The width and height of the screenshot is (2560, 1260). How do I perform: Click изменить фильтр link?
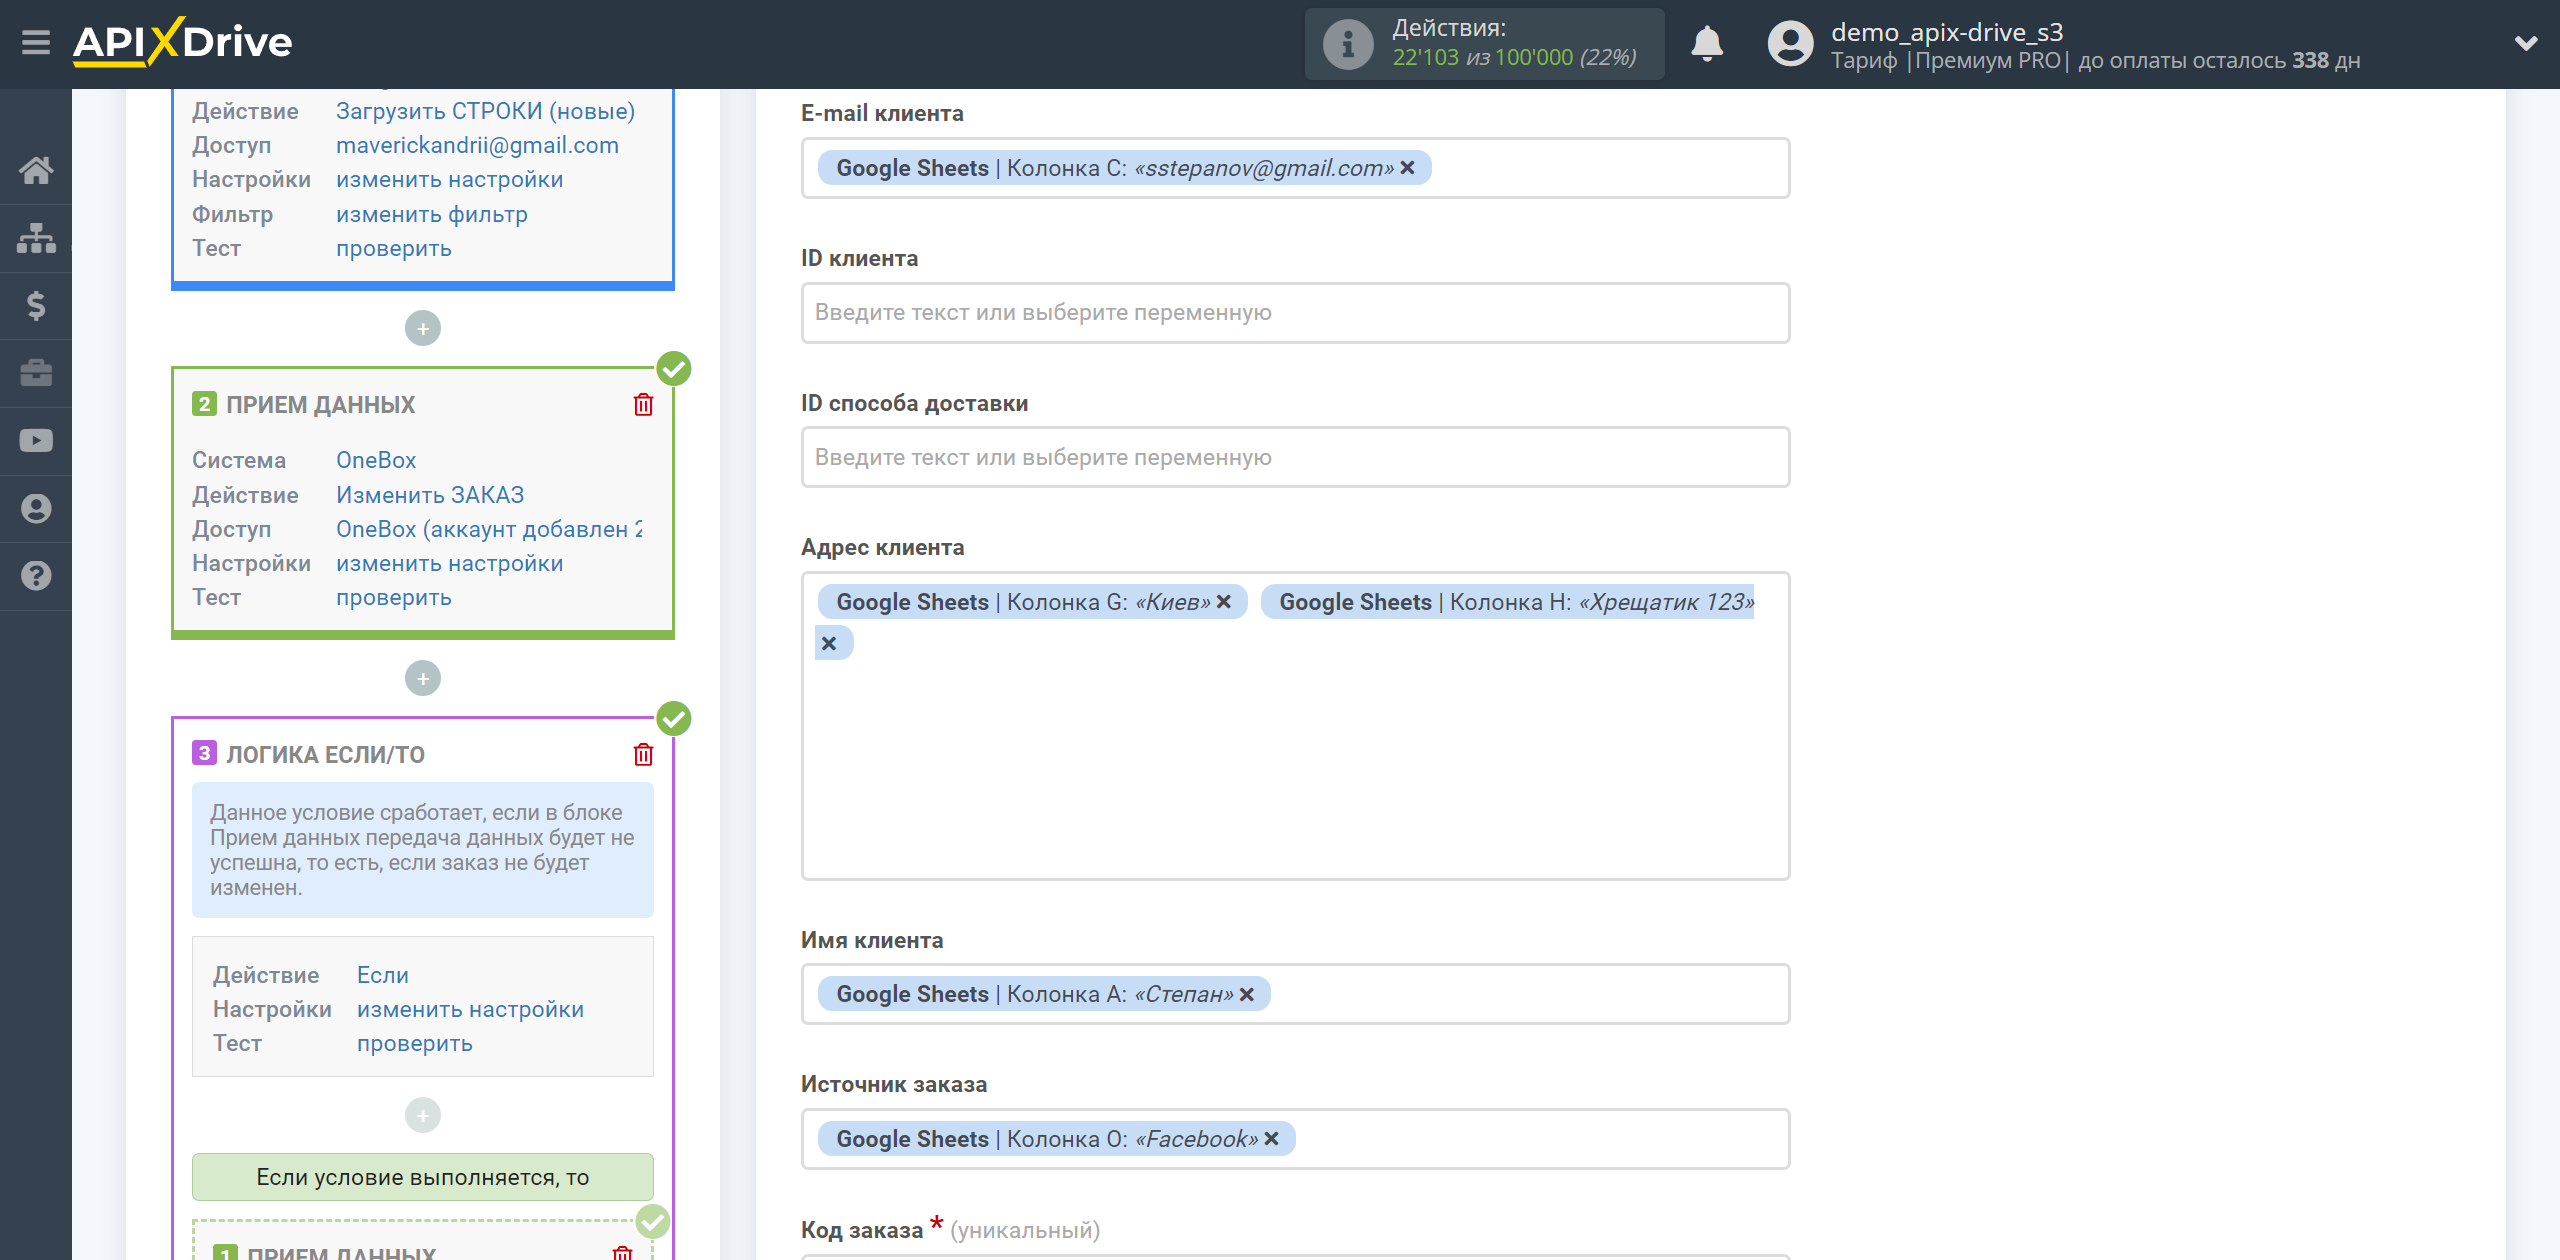432,214
